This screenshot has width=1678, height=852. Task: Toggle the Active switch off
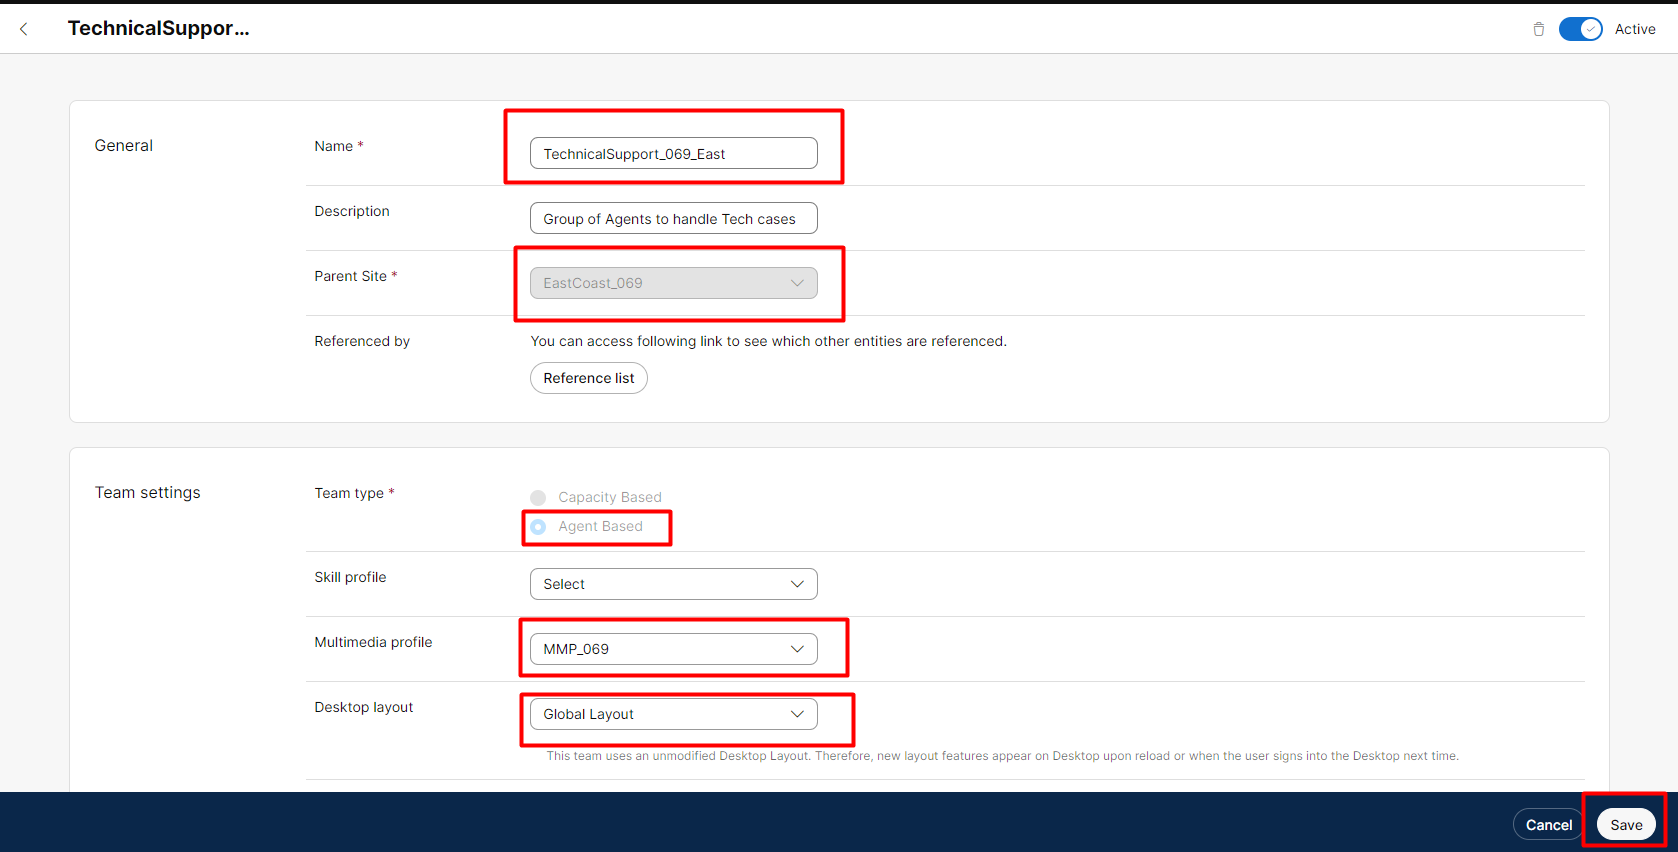click(1580, 29)
